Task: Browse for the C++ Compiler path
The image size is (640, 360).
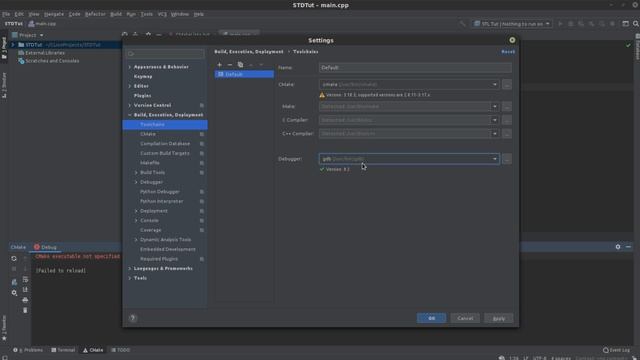Action: (507, 133)
